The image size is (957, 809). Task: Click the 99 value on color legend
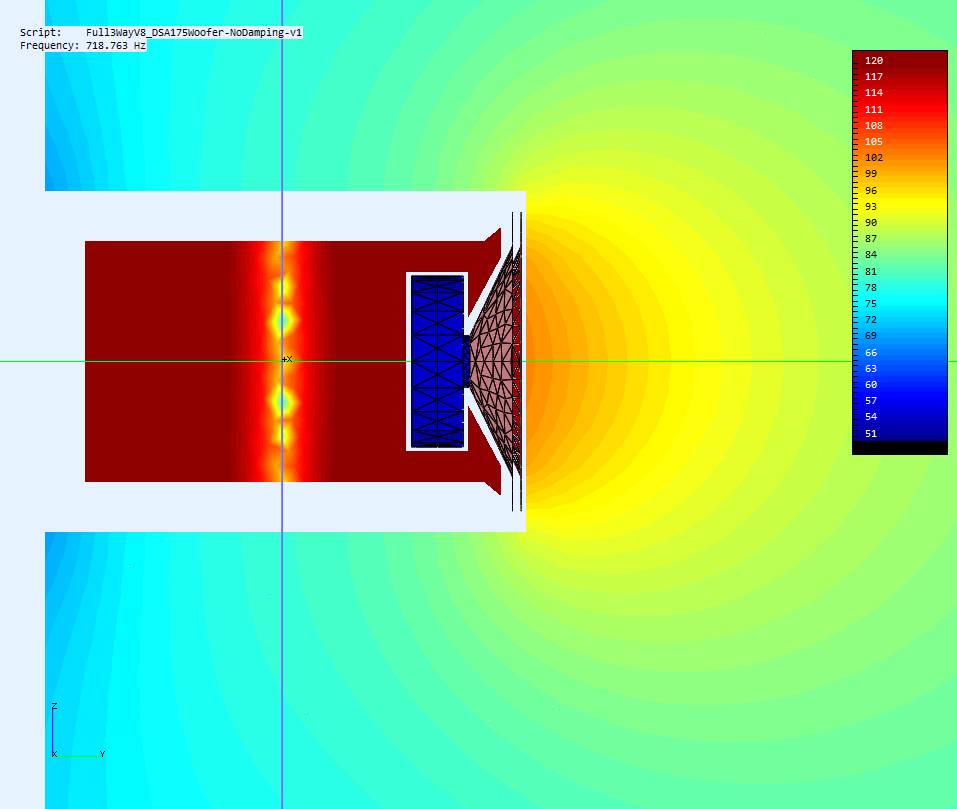871,174
